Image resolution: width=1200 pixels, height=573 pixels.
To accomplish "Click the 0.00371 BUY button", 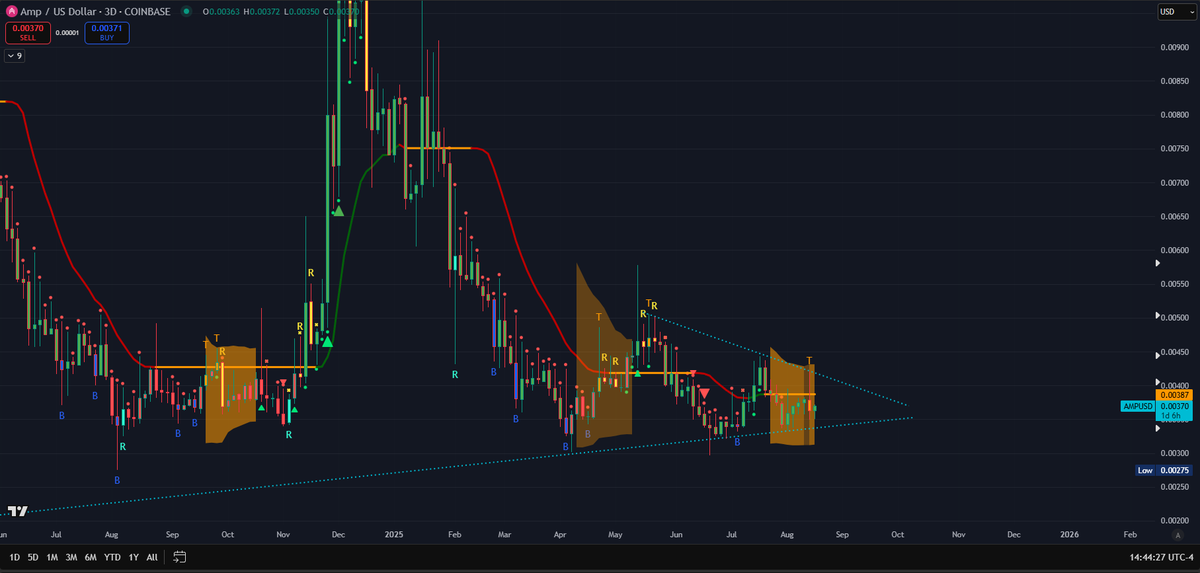I will click(x=106, y=33).
